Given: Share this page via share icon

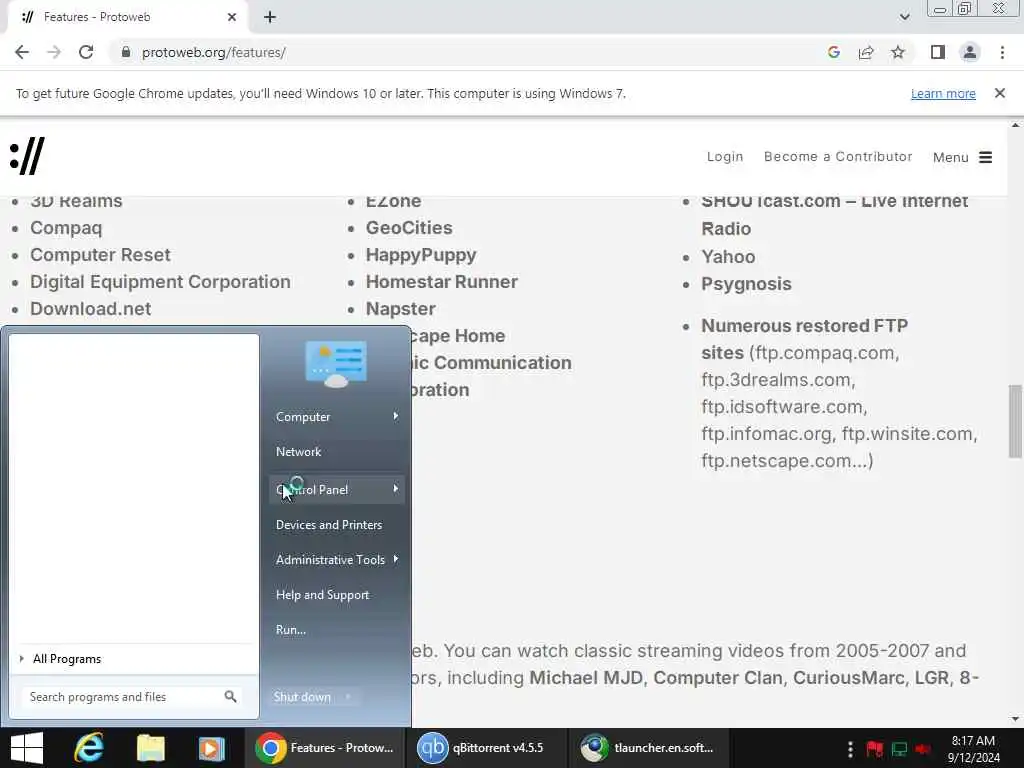Looking at the screenshot, I should click(866, 52).
